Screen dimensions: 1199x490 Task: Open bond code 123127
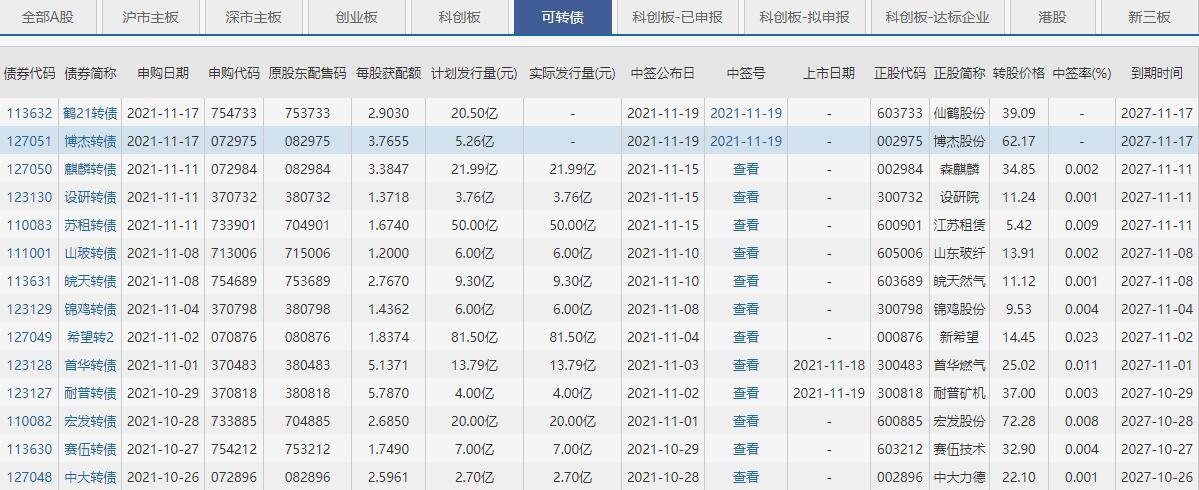click(x=30, y=394)
